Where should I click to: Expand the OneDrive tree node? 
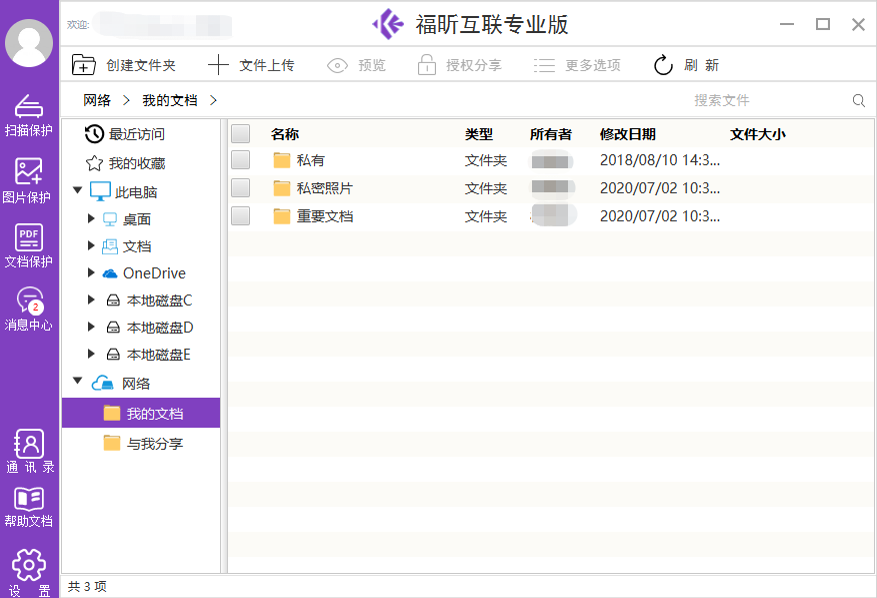click(x=91, y=272)
